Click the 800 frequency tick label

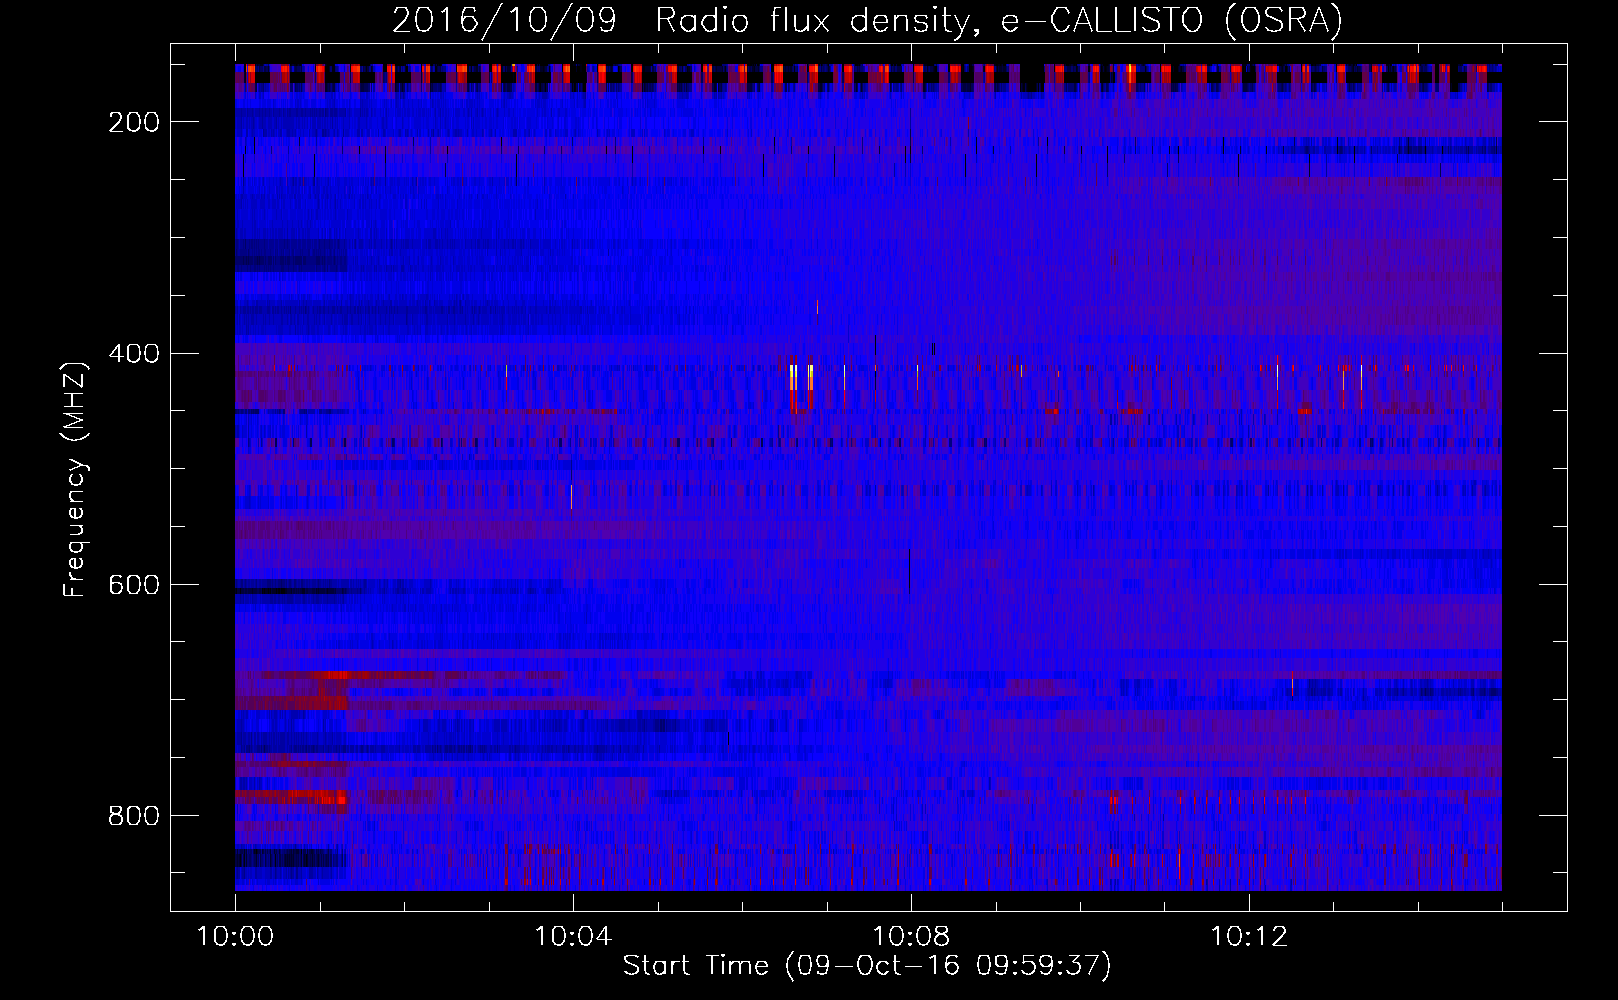click(x=134, y=816)
